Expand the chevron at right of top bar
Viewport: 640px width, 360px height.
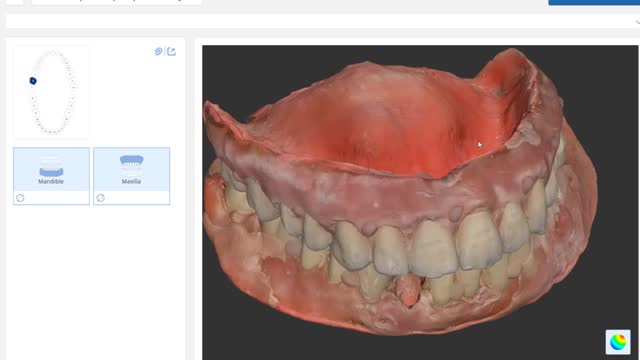tap(637, 22)
